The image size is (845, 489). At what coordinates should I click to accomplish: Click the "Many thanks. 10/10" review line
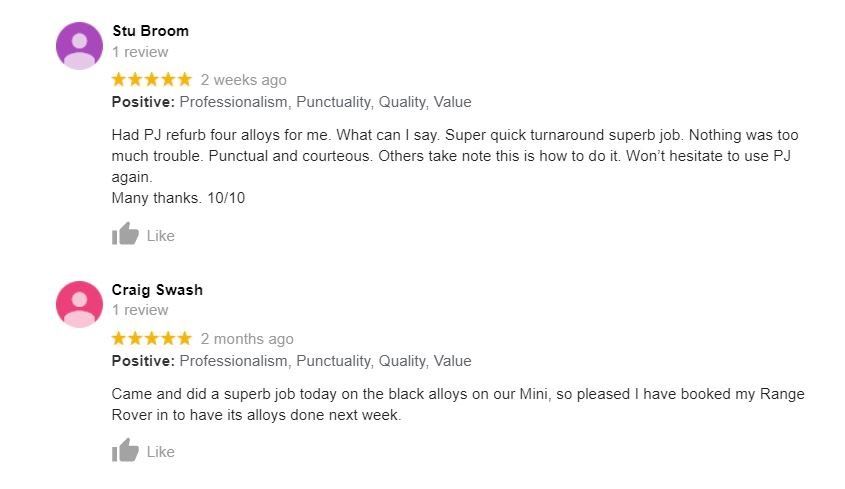click(178, 198)
